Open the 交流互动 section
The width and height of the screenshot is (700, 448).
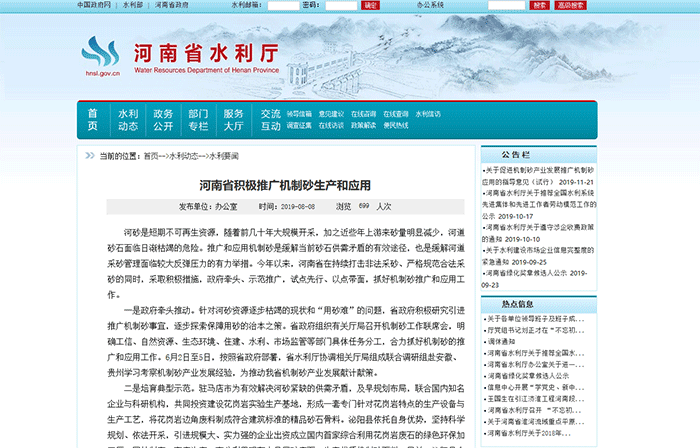(271, 120)
